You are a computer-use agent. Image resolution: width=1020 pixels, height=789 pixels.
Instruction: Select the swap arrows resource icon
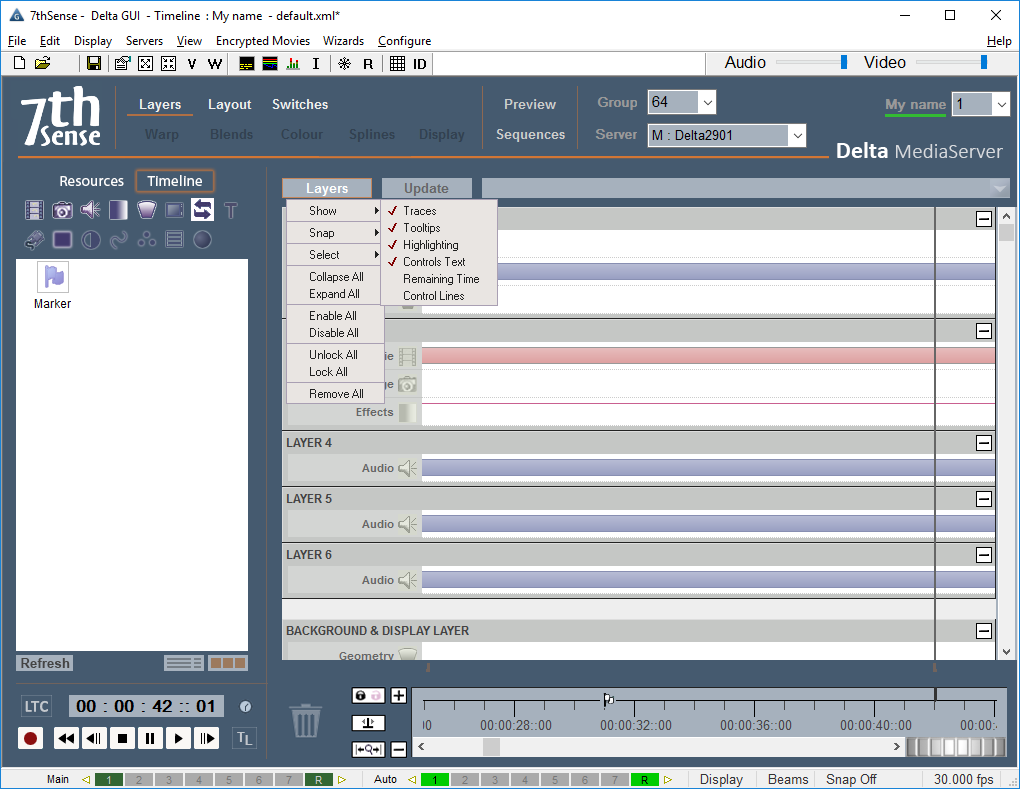202,209
